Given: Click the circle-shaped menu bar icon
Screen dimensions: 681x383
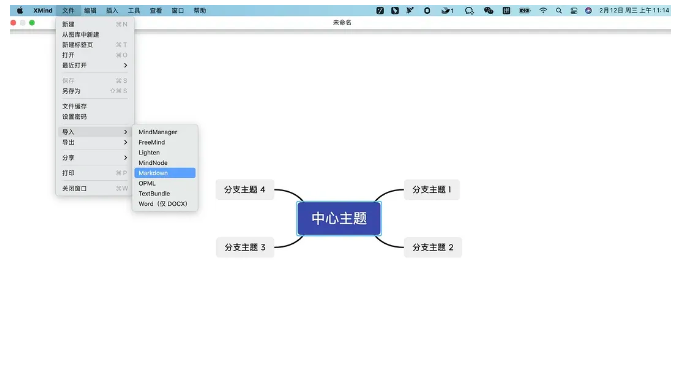Looking at the screenshot, I should coord(427,10).
